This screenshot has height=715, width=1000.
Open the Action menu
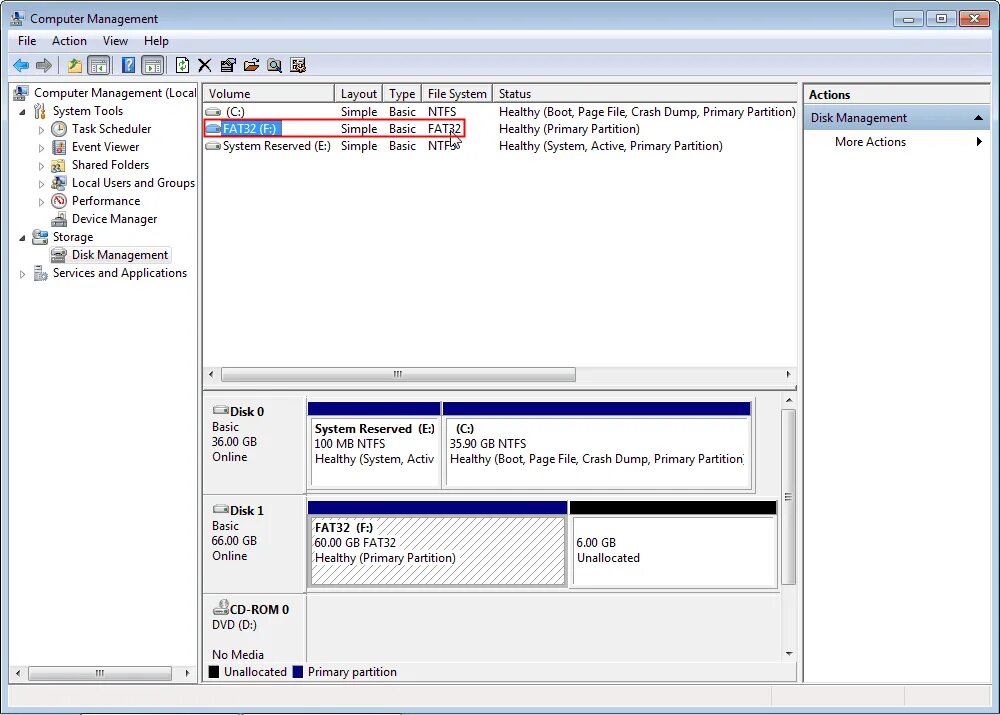coord(69,41)
